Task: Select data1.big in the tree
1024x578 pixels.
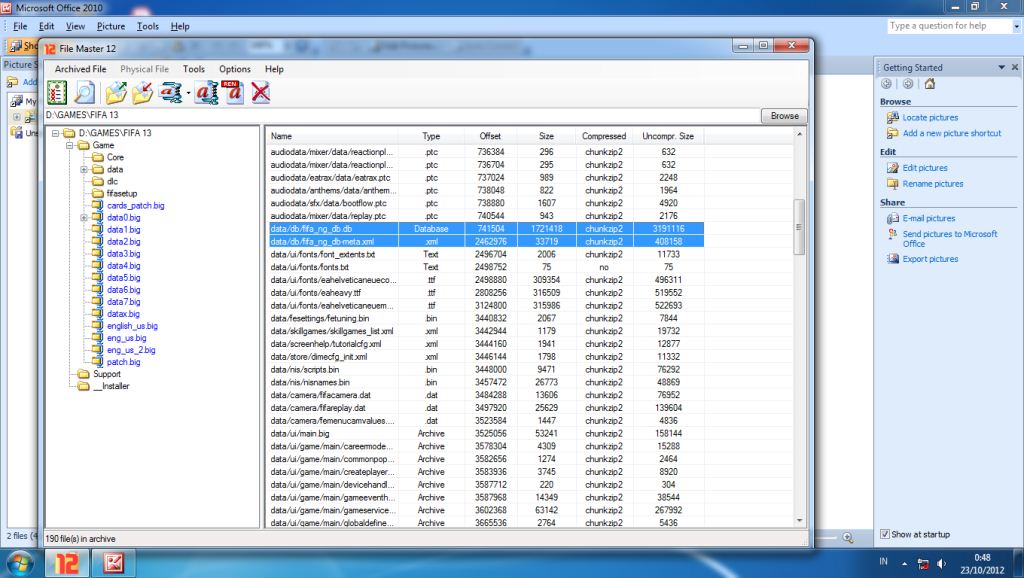Action: (123, 230)
